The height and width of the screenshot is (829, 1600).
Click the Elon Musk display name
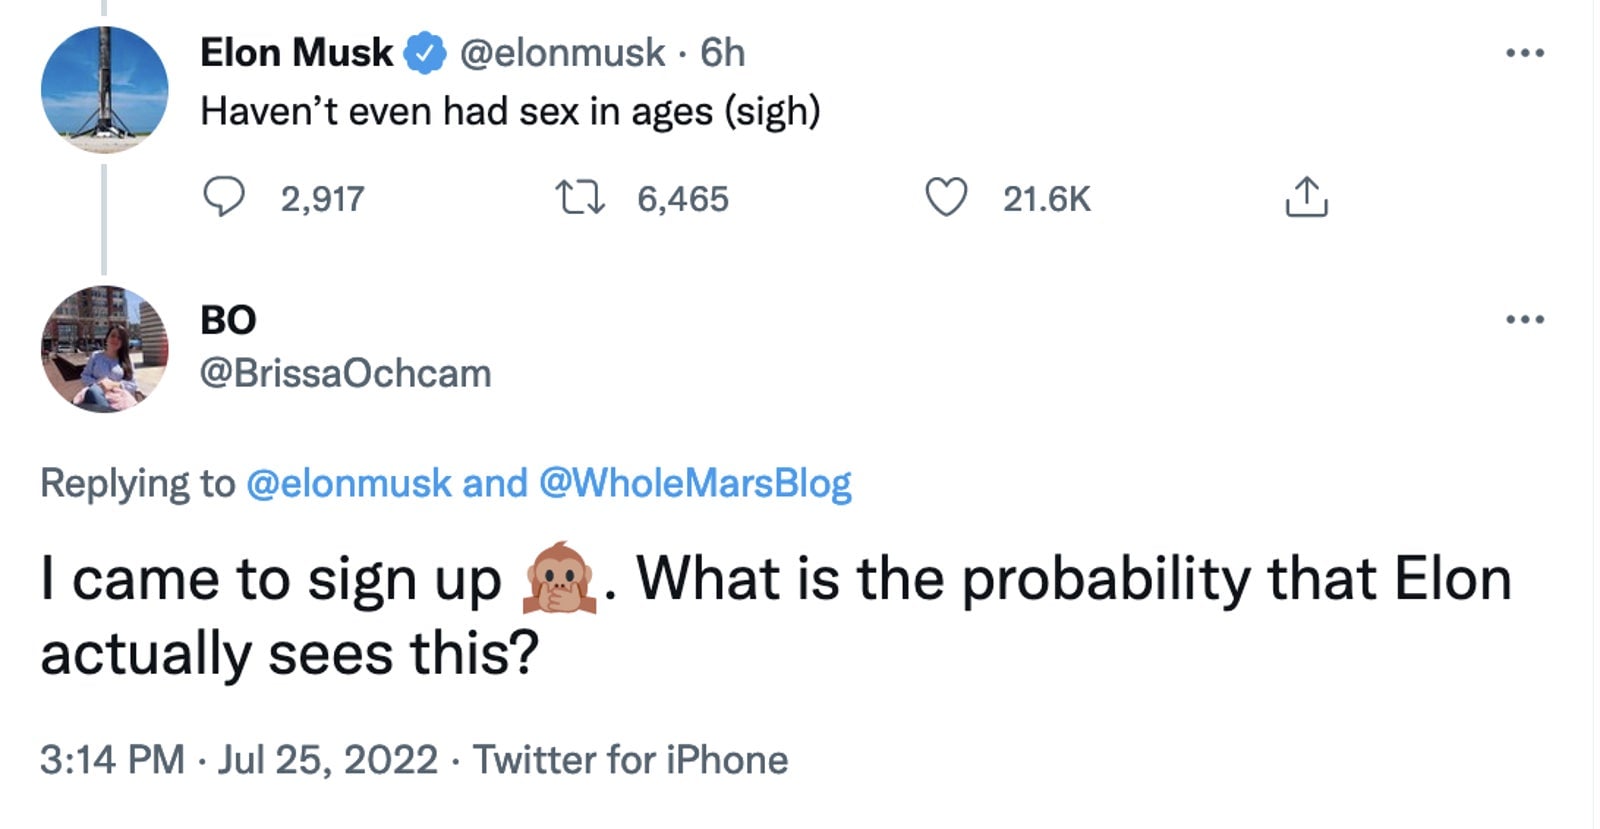297,53
